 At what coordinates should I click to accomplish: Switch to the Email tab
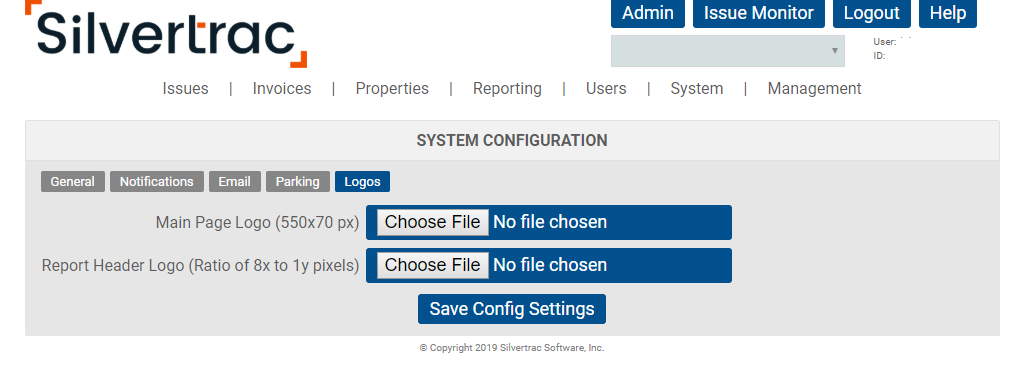(x=234, y=181)
